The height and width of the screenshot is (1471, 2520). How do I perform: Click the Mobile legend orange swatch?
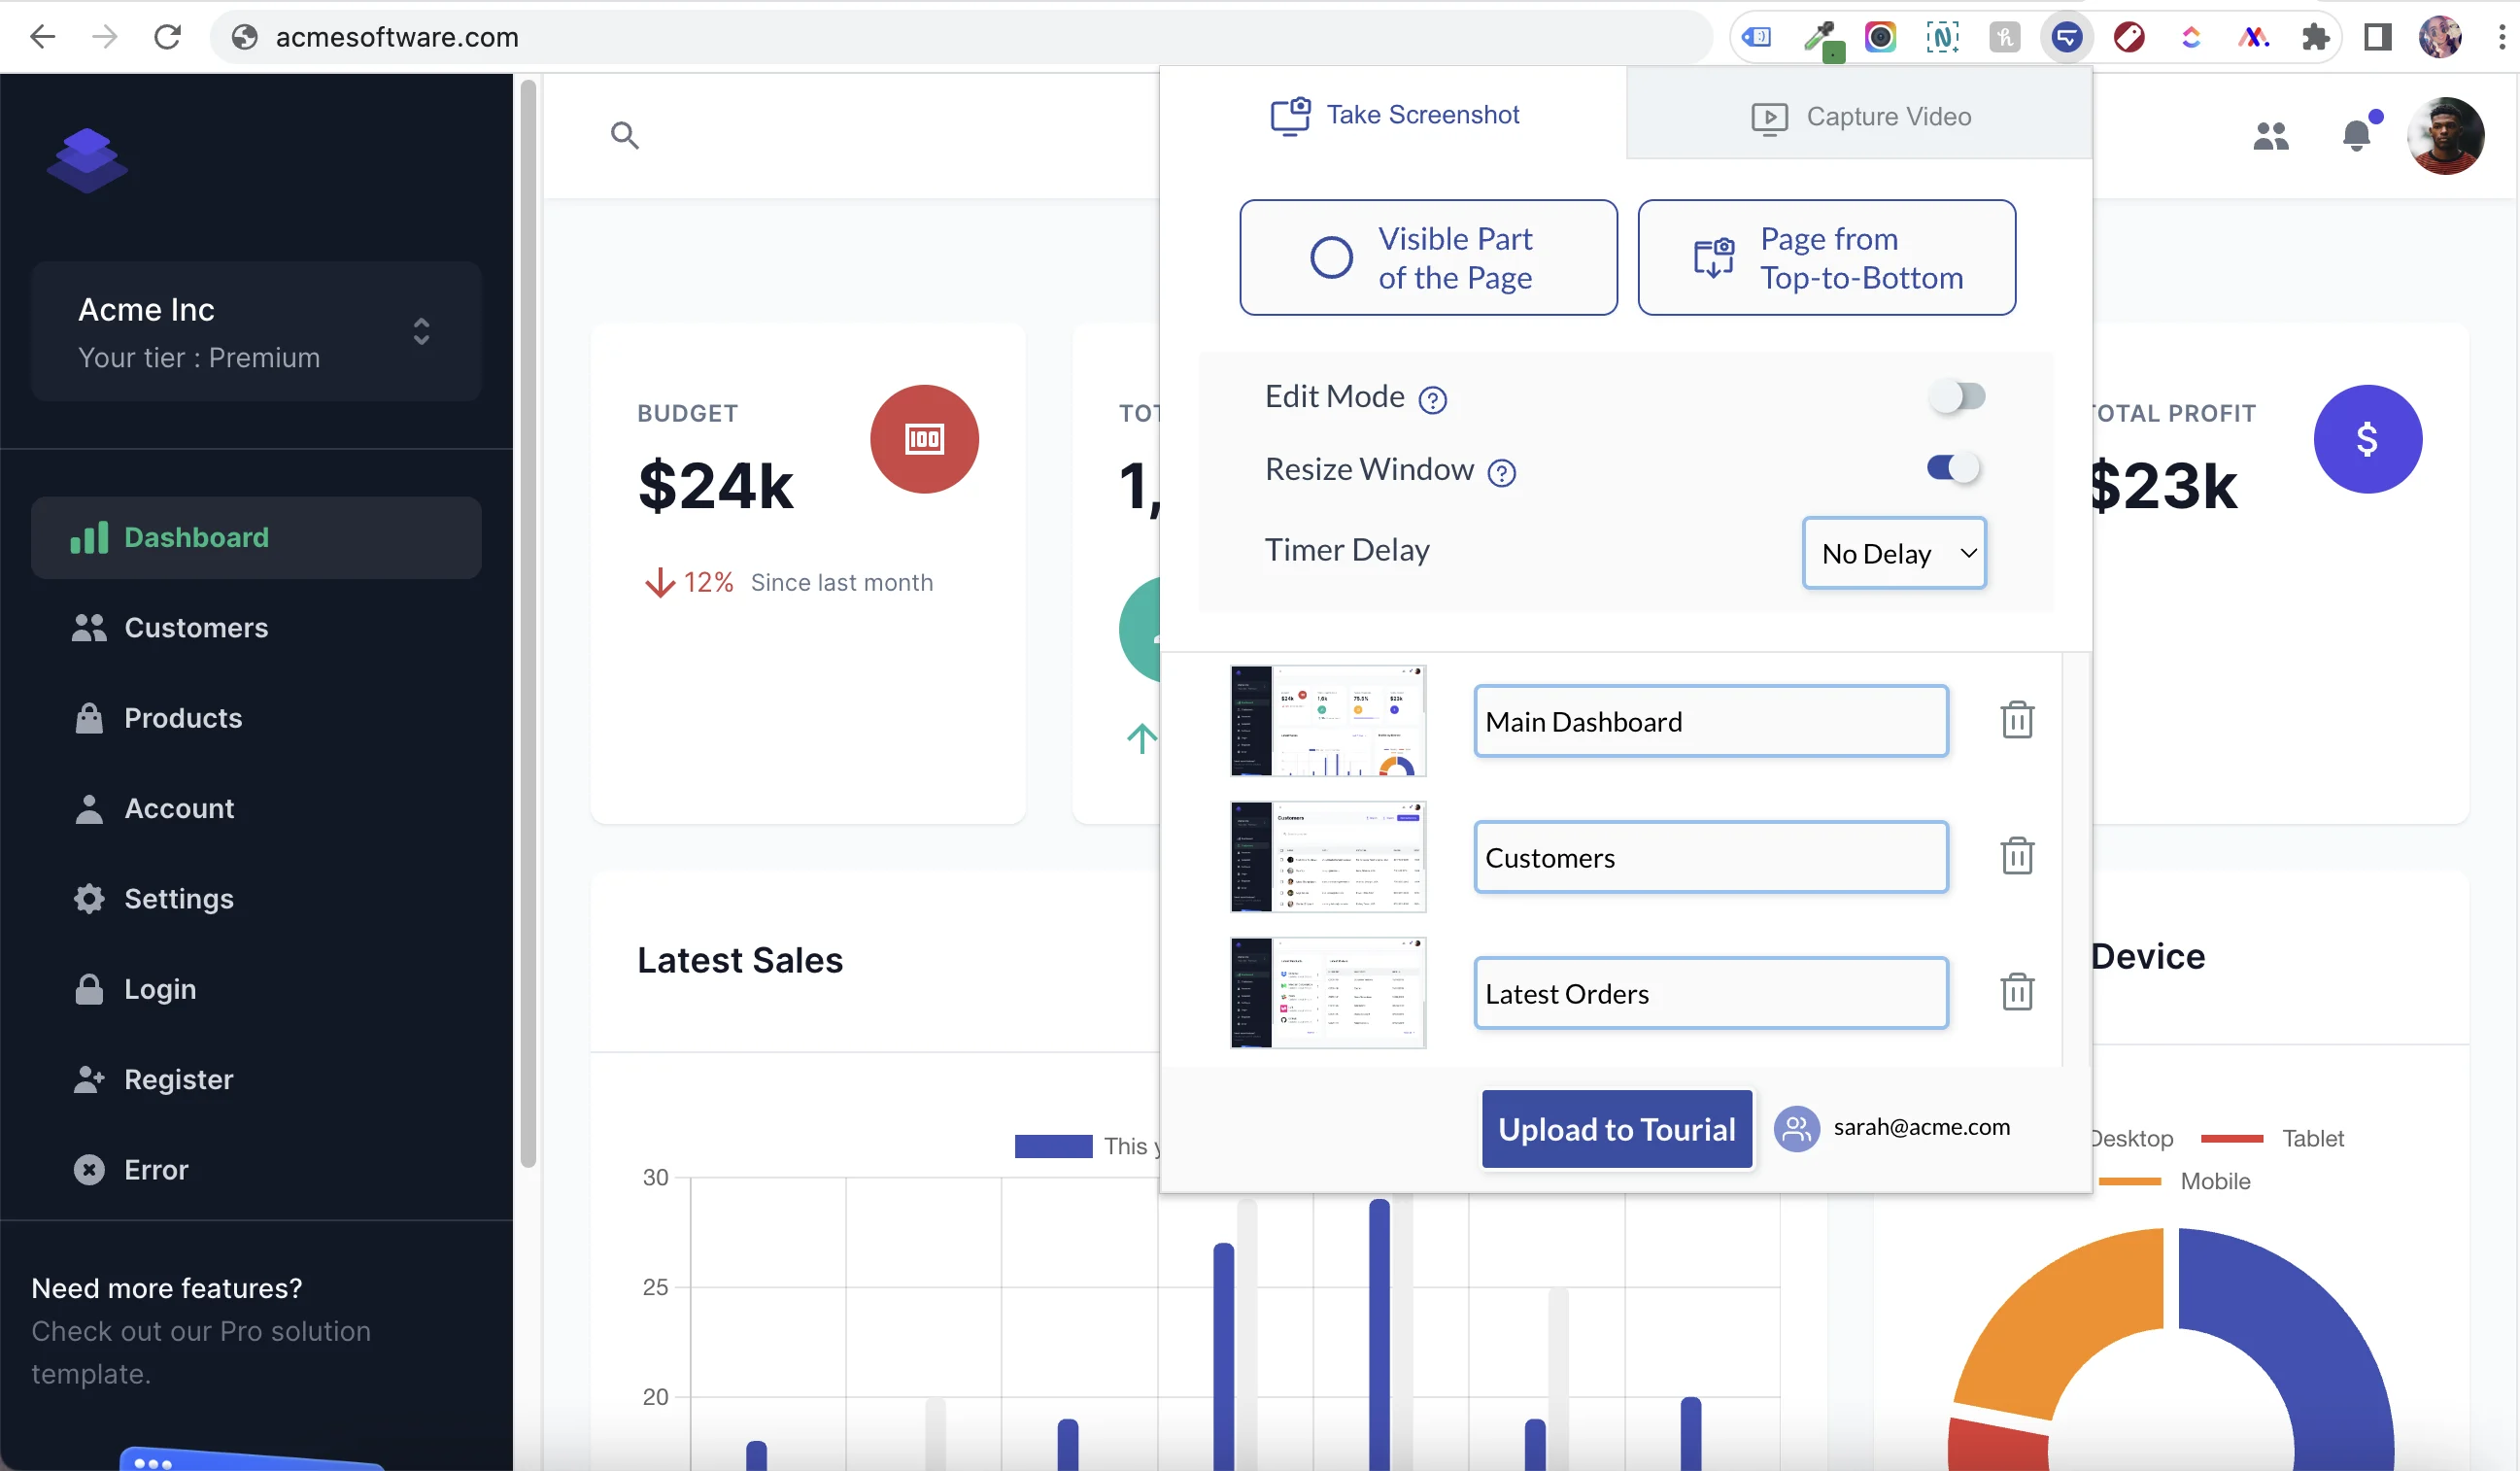[2130, 1182]
